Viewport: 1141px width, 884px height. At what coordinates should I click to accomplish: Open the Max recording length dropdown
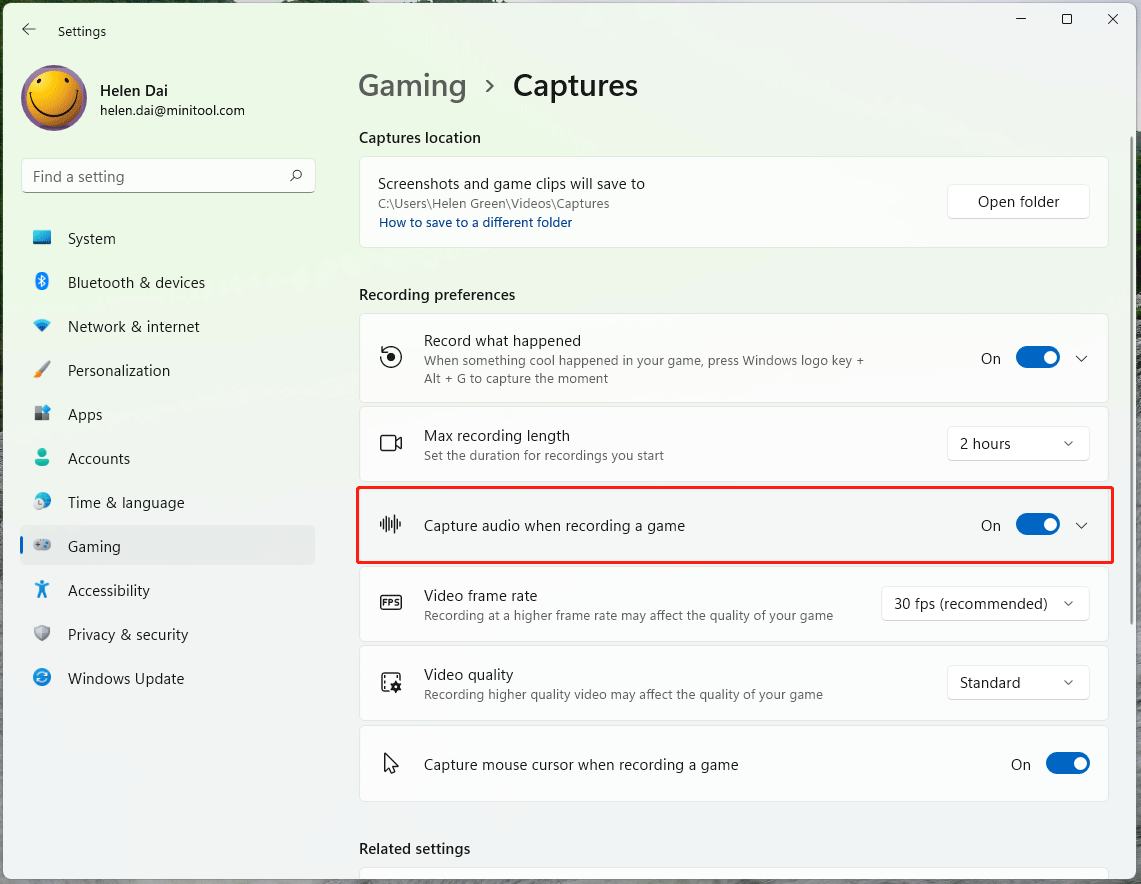(x=1018, y=443)
